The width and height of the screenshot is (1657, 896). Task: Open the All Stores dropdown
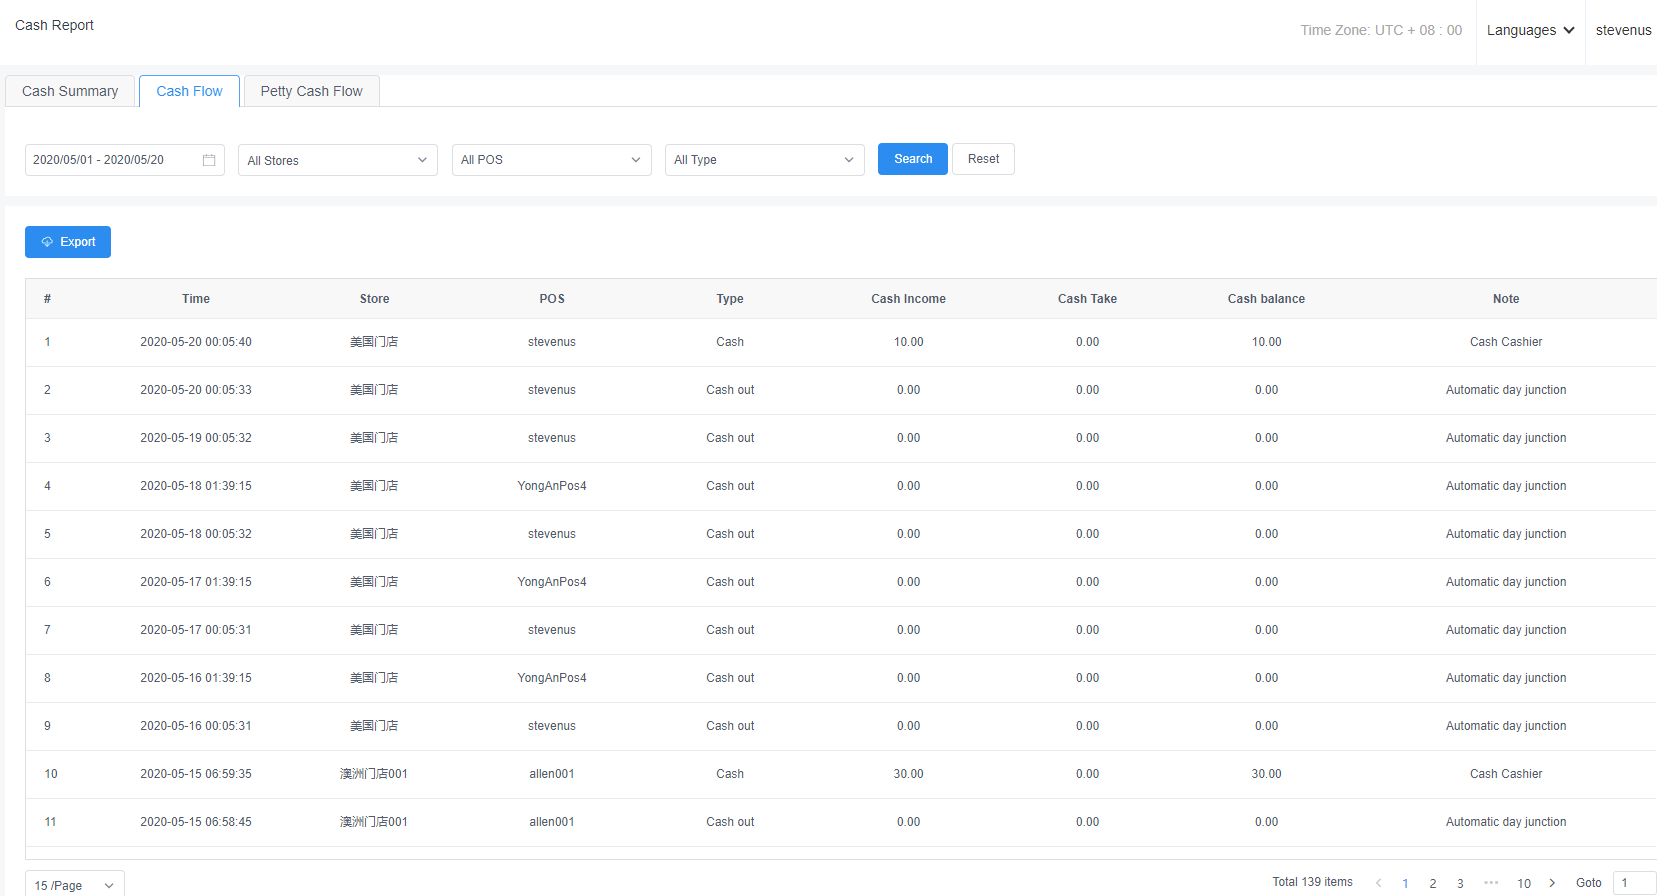337,160
